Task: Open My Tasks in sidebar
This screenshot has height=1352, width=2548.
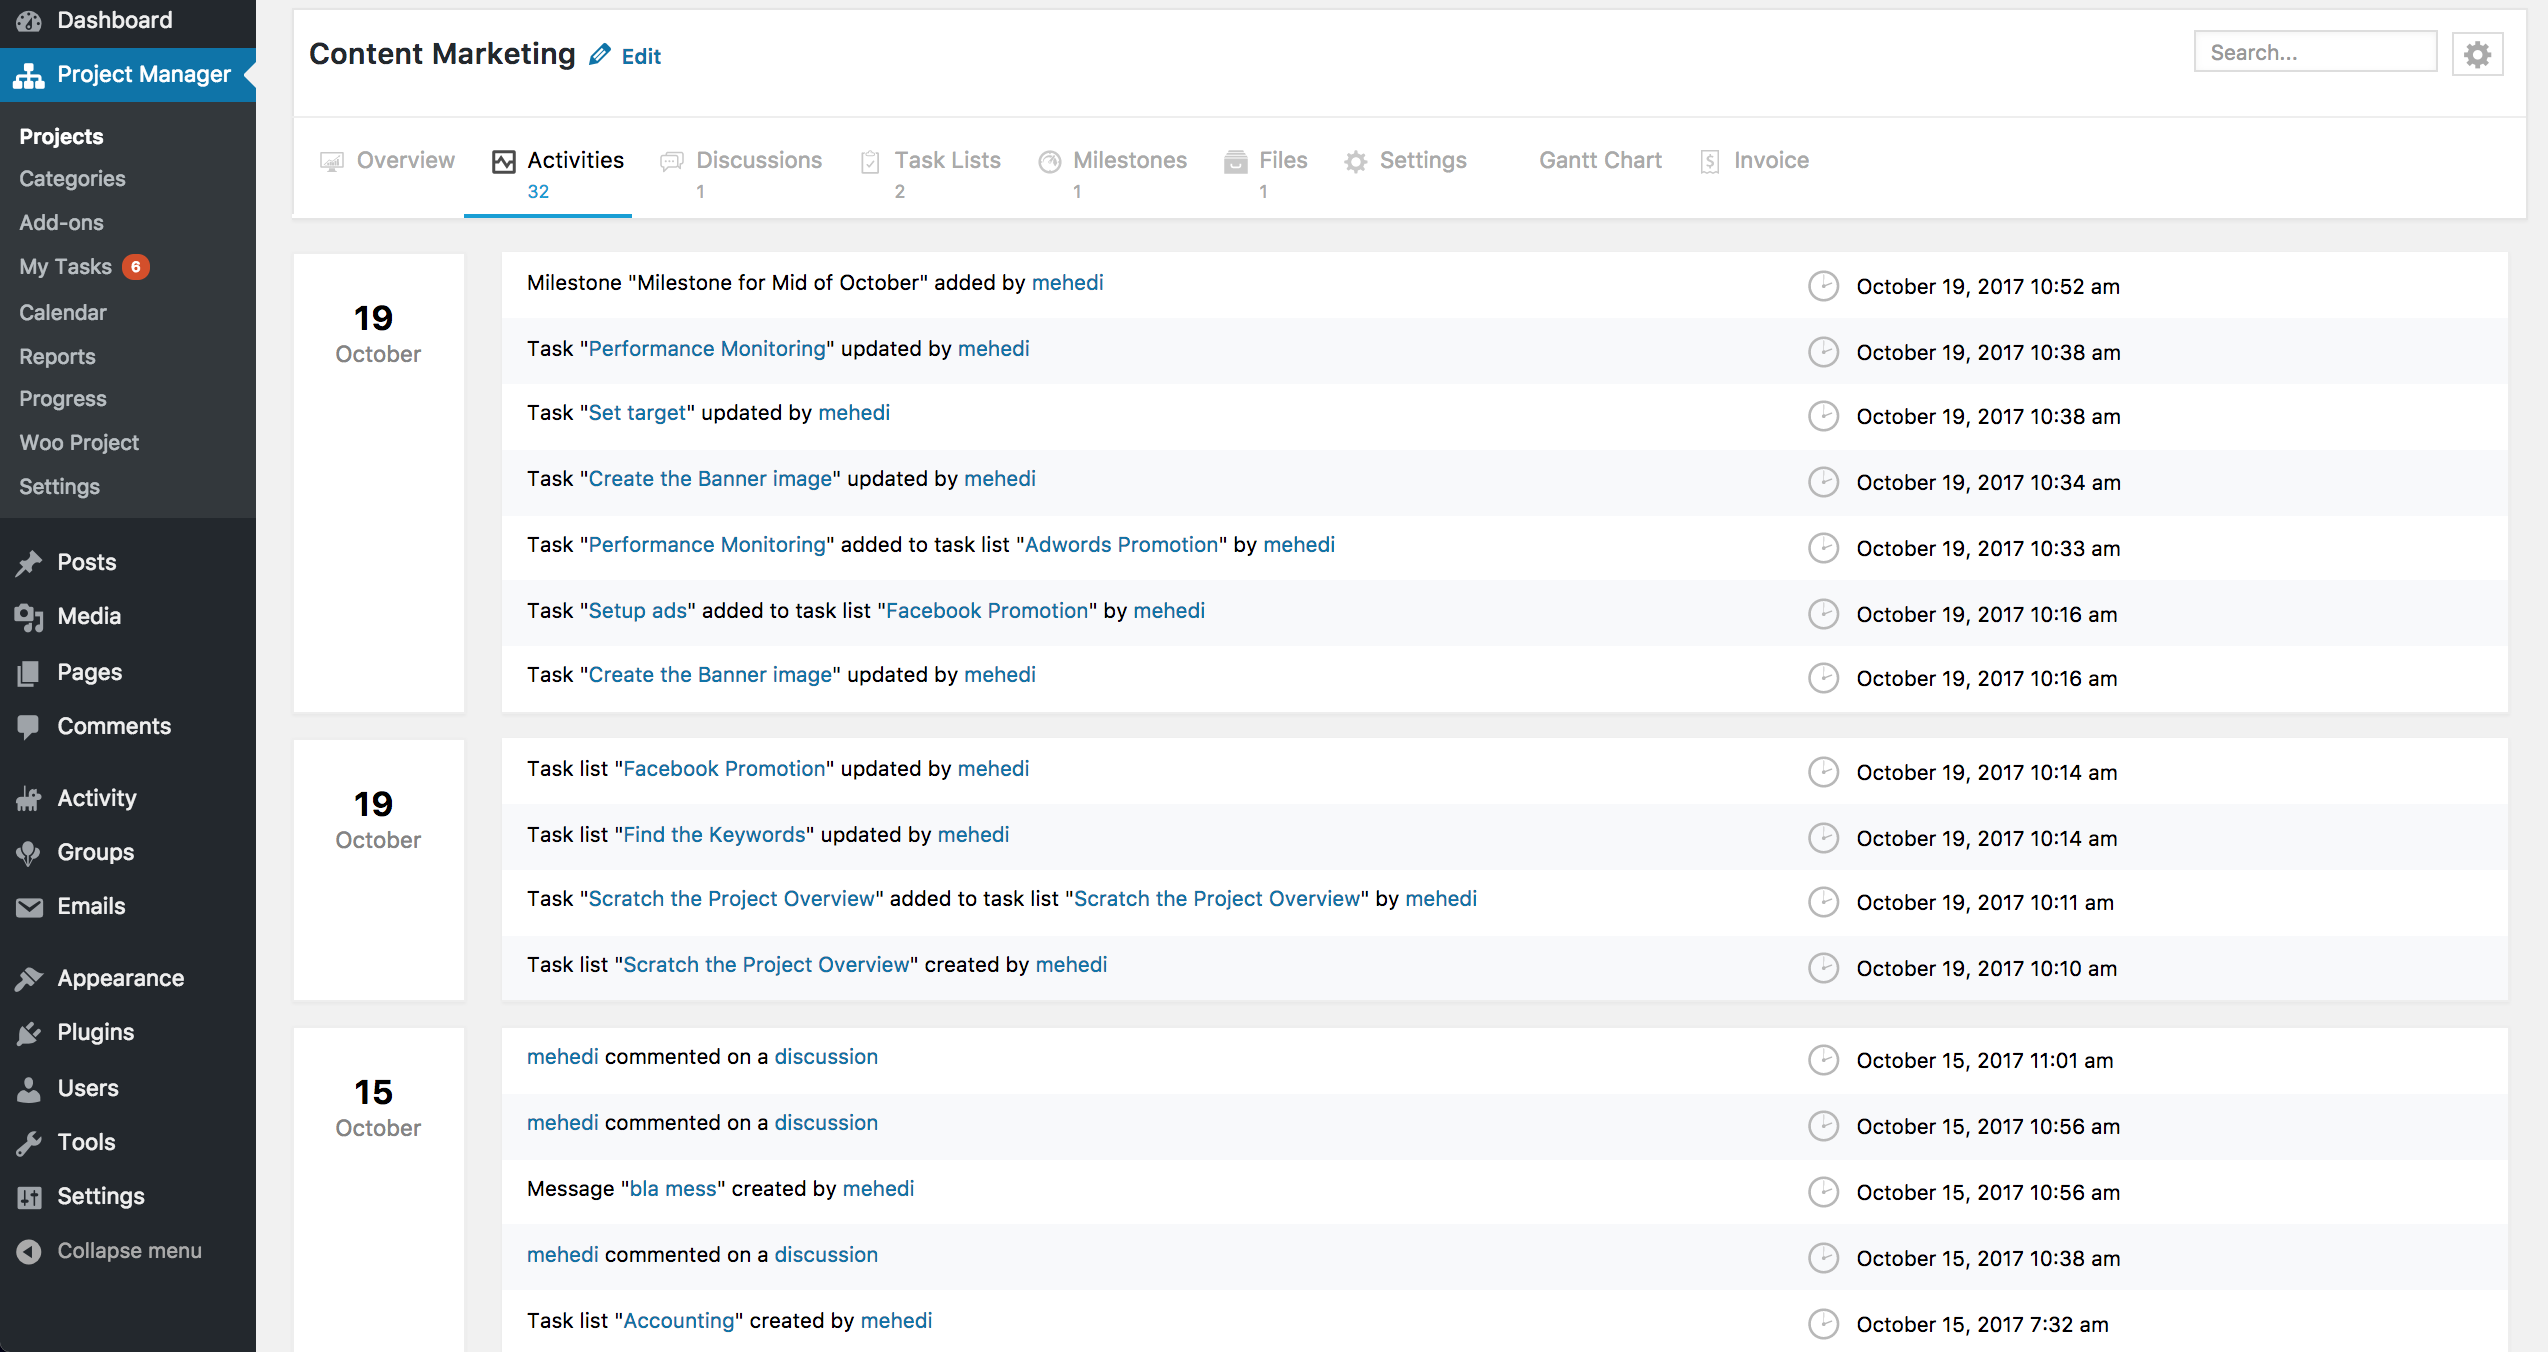Action: pos(66,267)
